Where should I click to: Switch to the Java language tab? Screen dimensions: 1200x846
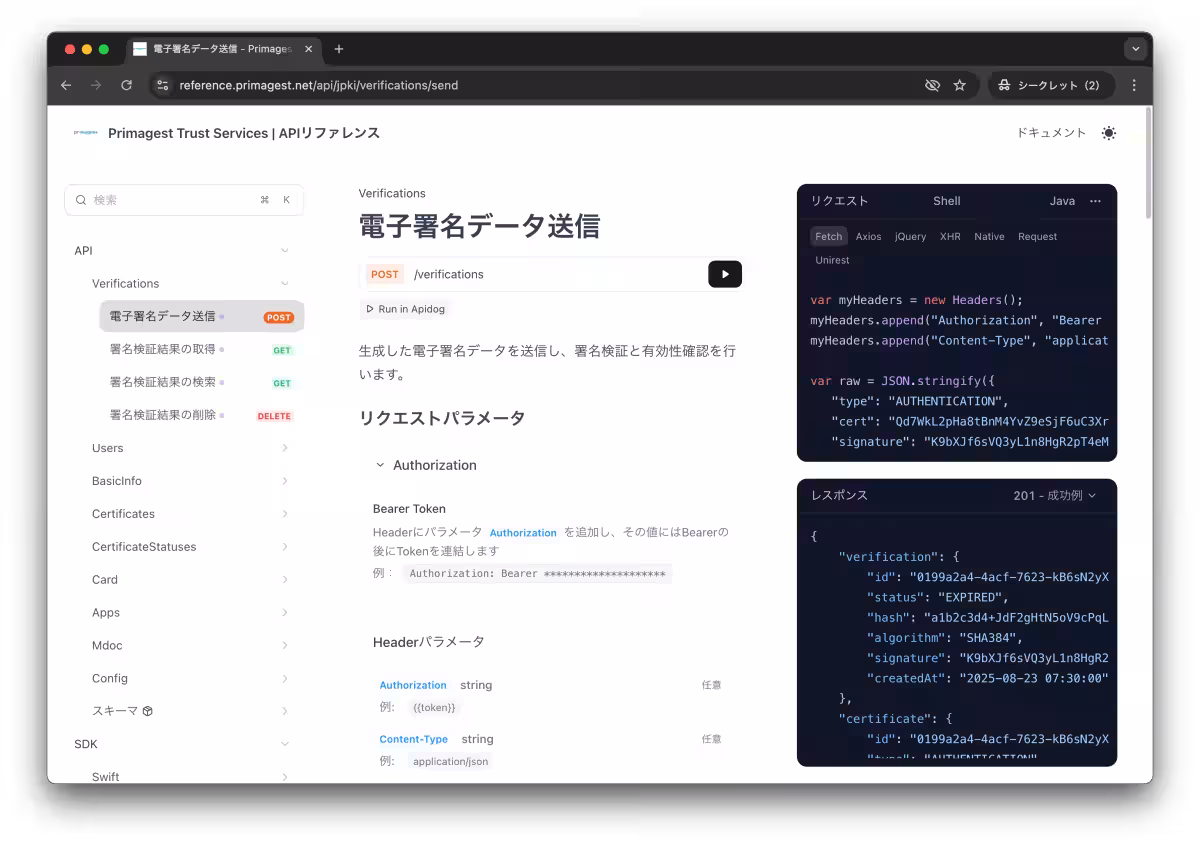pos(1062,201)
